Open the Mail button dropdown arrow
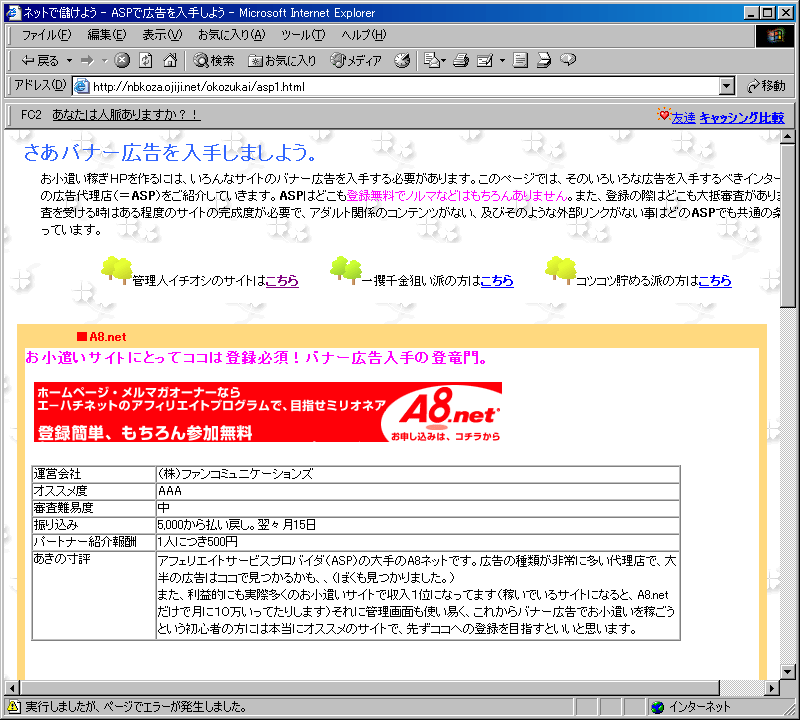 coord(443,61)
